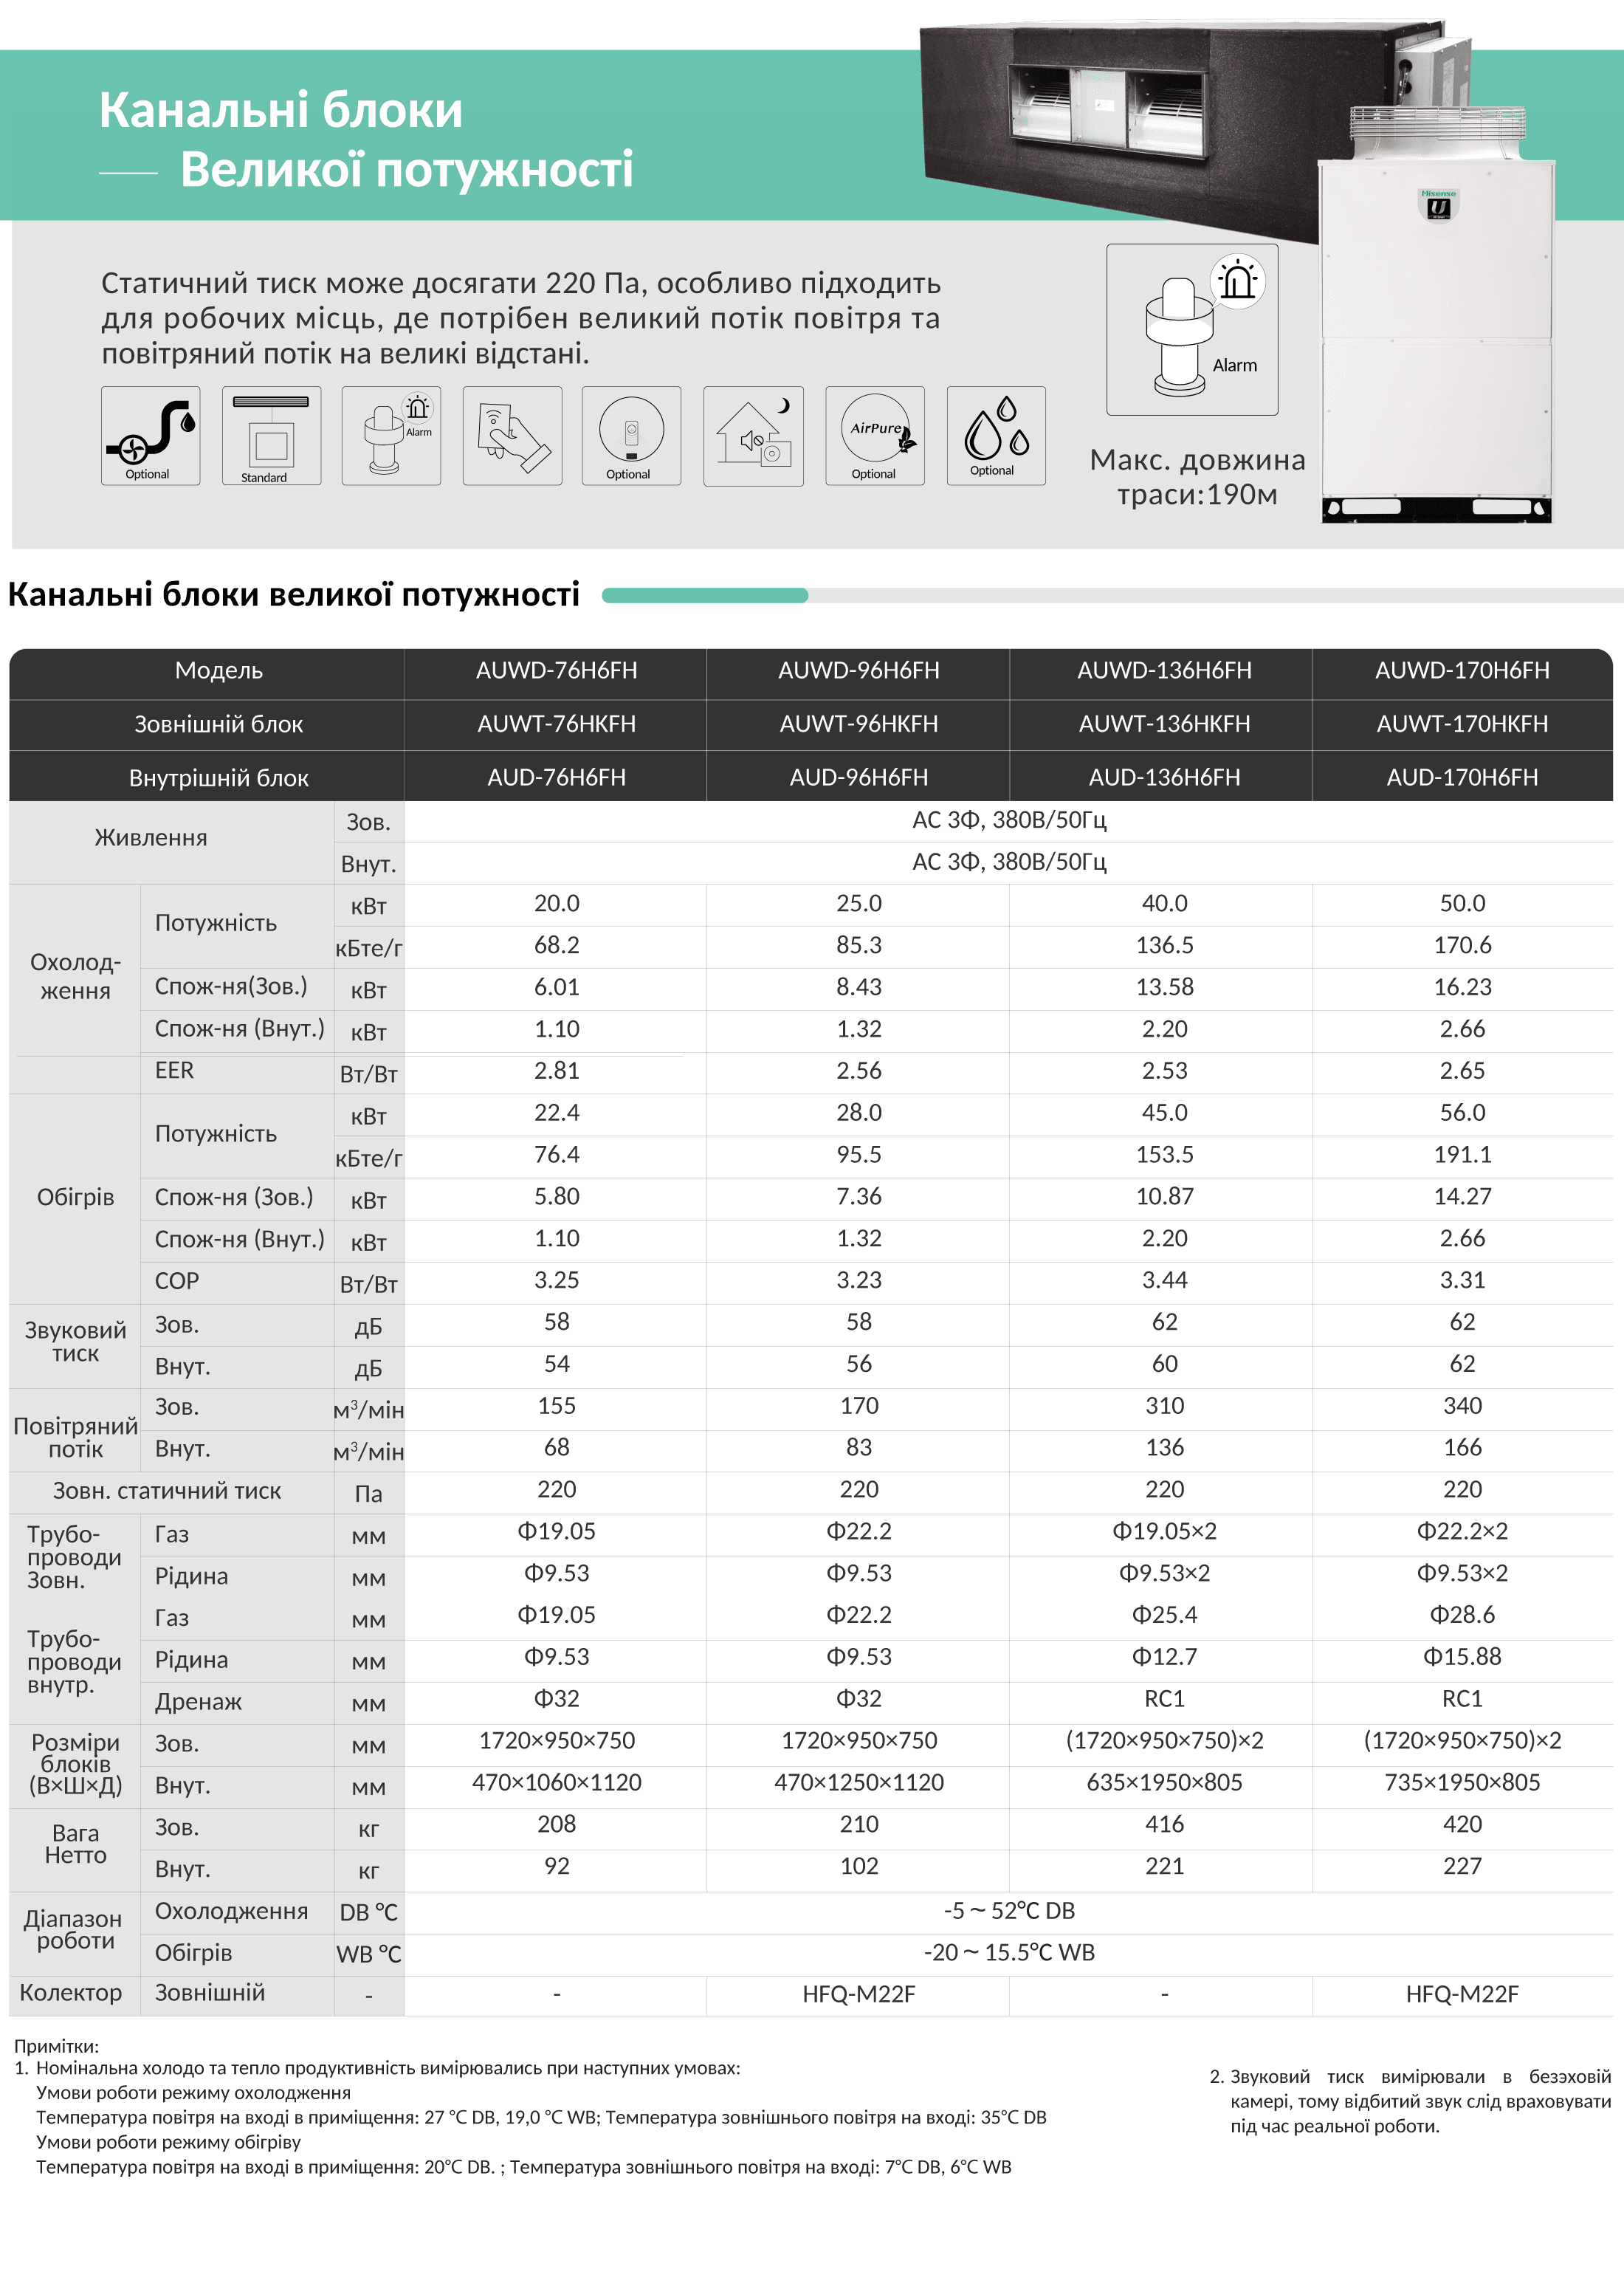The width and height of the screenshot is (1624, 2283).
Task: Select the EER value 2.81
Action: [557, 1071]
